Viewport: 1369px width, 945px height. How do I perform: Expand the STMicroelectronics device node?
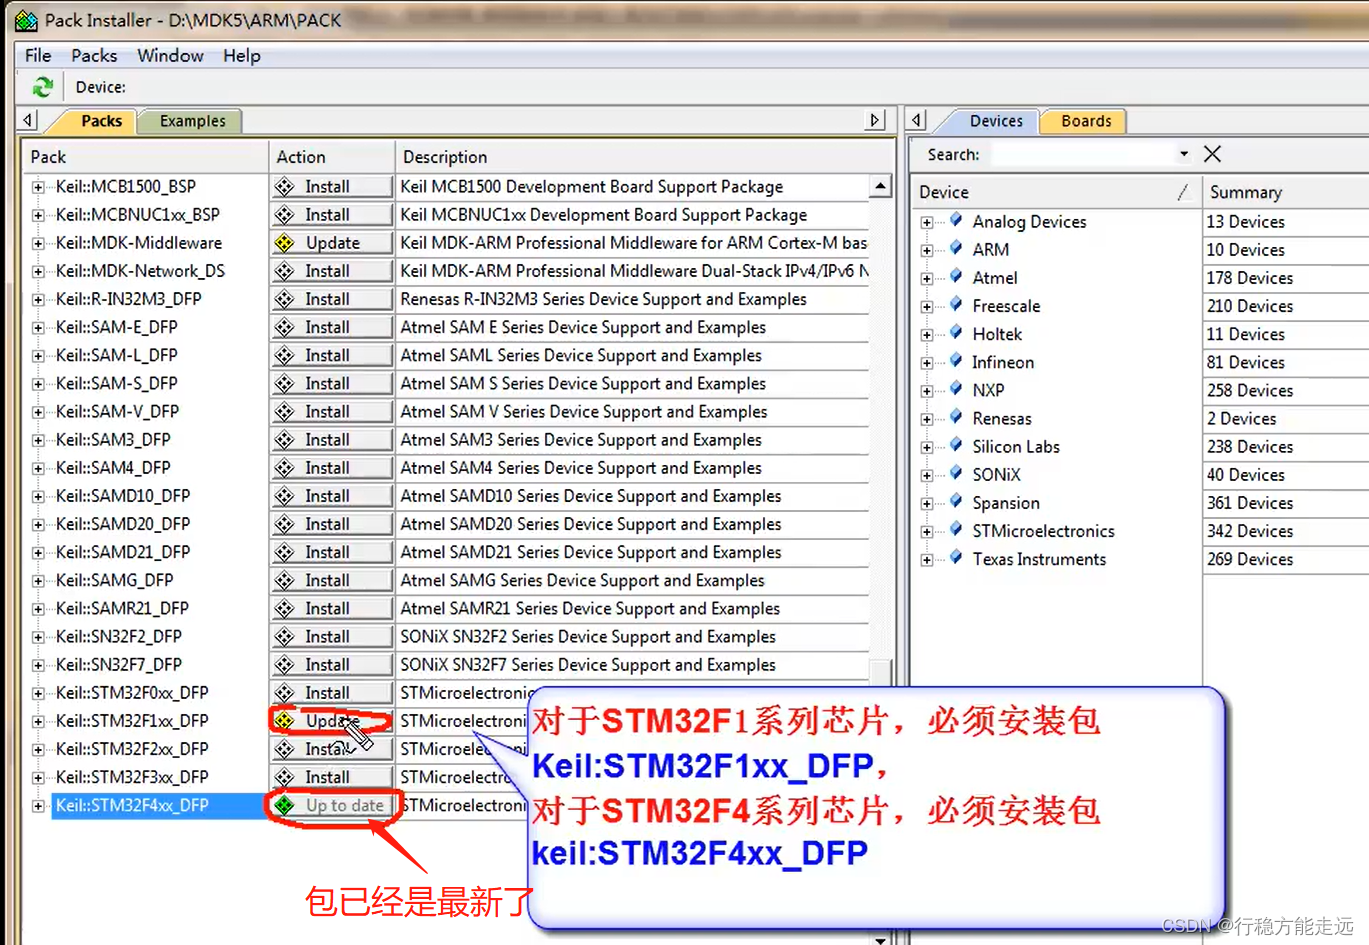point(927,532)
